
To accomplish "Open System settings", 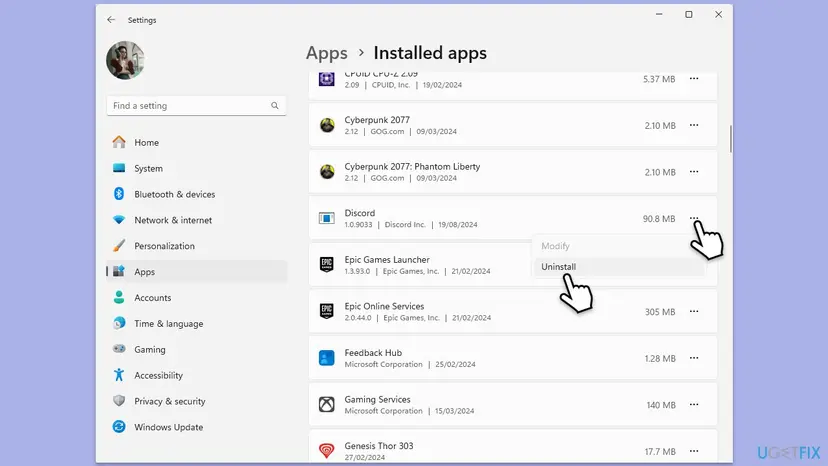I will click(x=196, y=168).
